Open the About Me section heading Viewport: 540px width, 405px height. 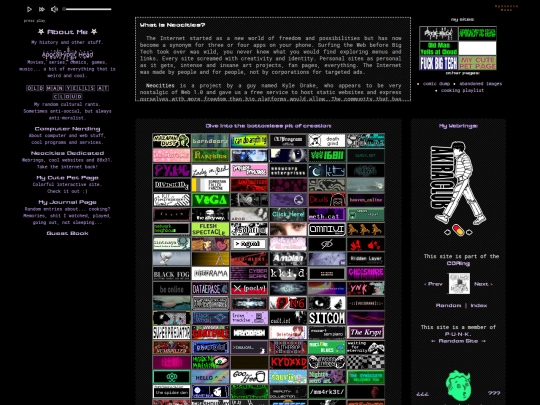[68, 32]
